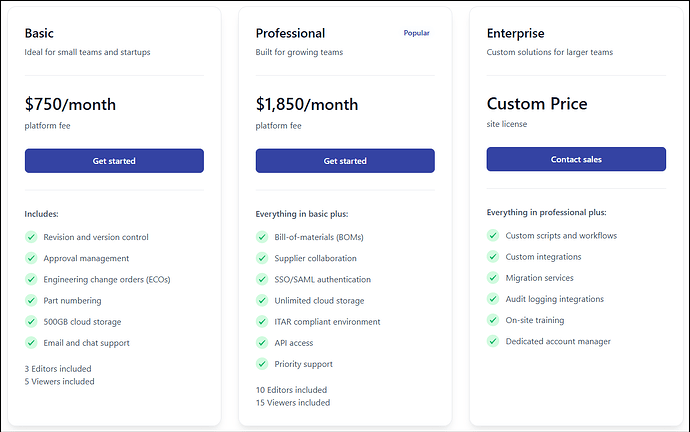
Task: Click check icon next to Priority support
Action: (262, 363)
